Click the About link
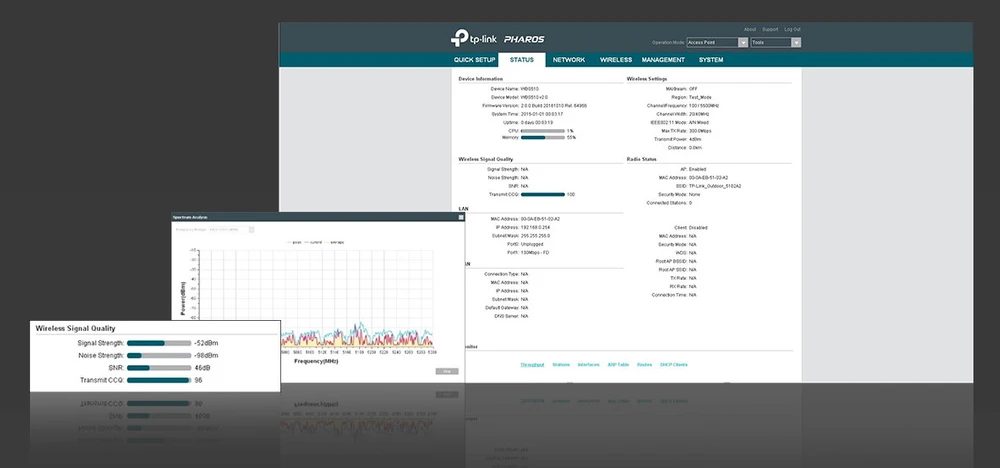Image resolution: width=1000 pixels, height=468 pixels. (x=751, y=29)
